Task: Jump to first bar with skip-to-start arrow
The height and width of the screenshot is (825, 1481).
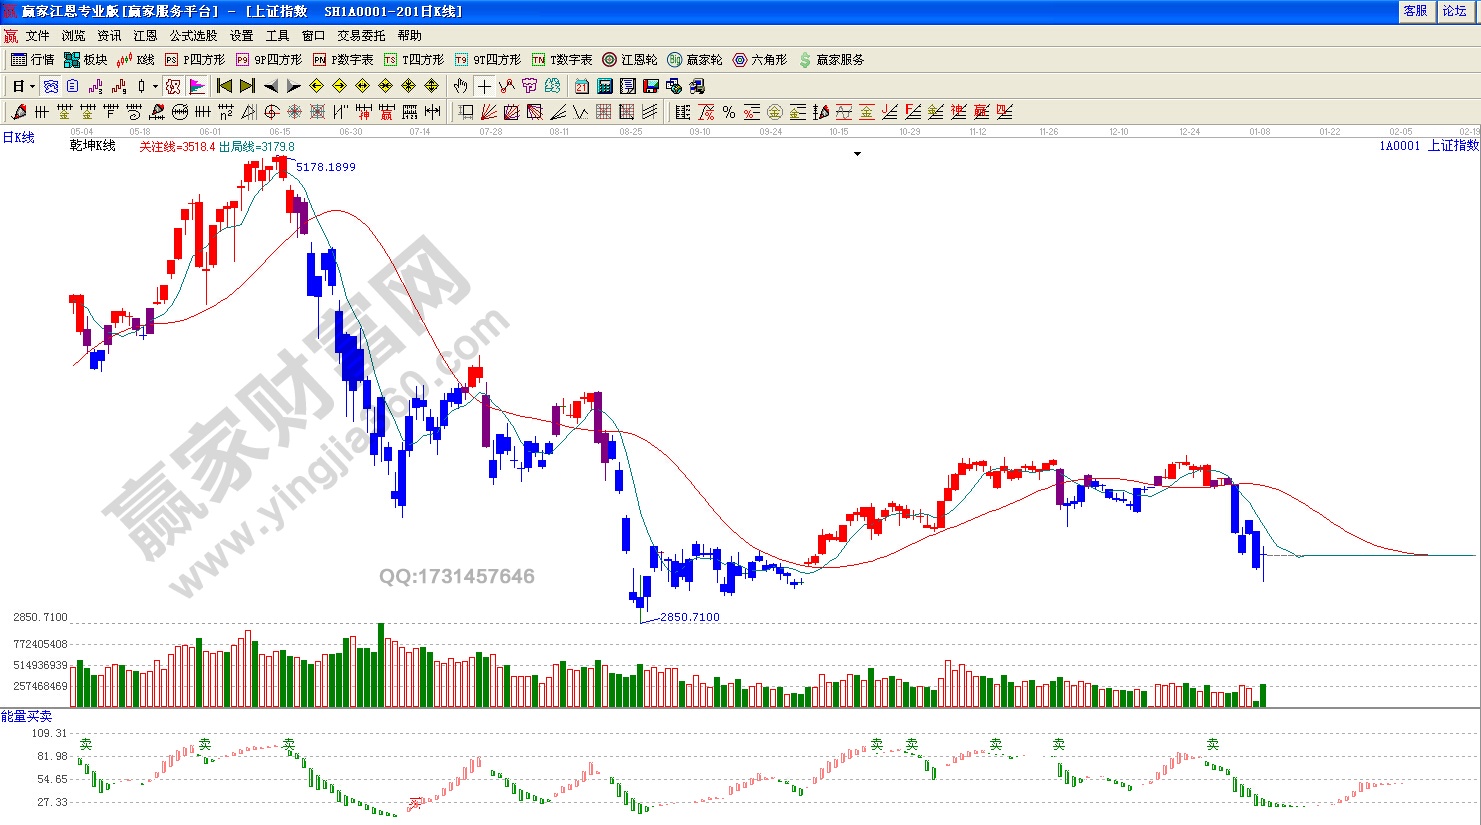Action: [x=224, y=86]
